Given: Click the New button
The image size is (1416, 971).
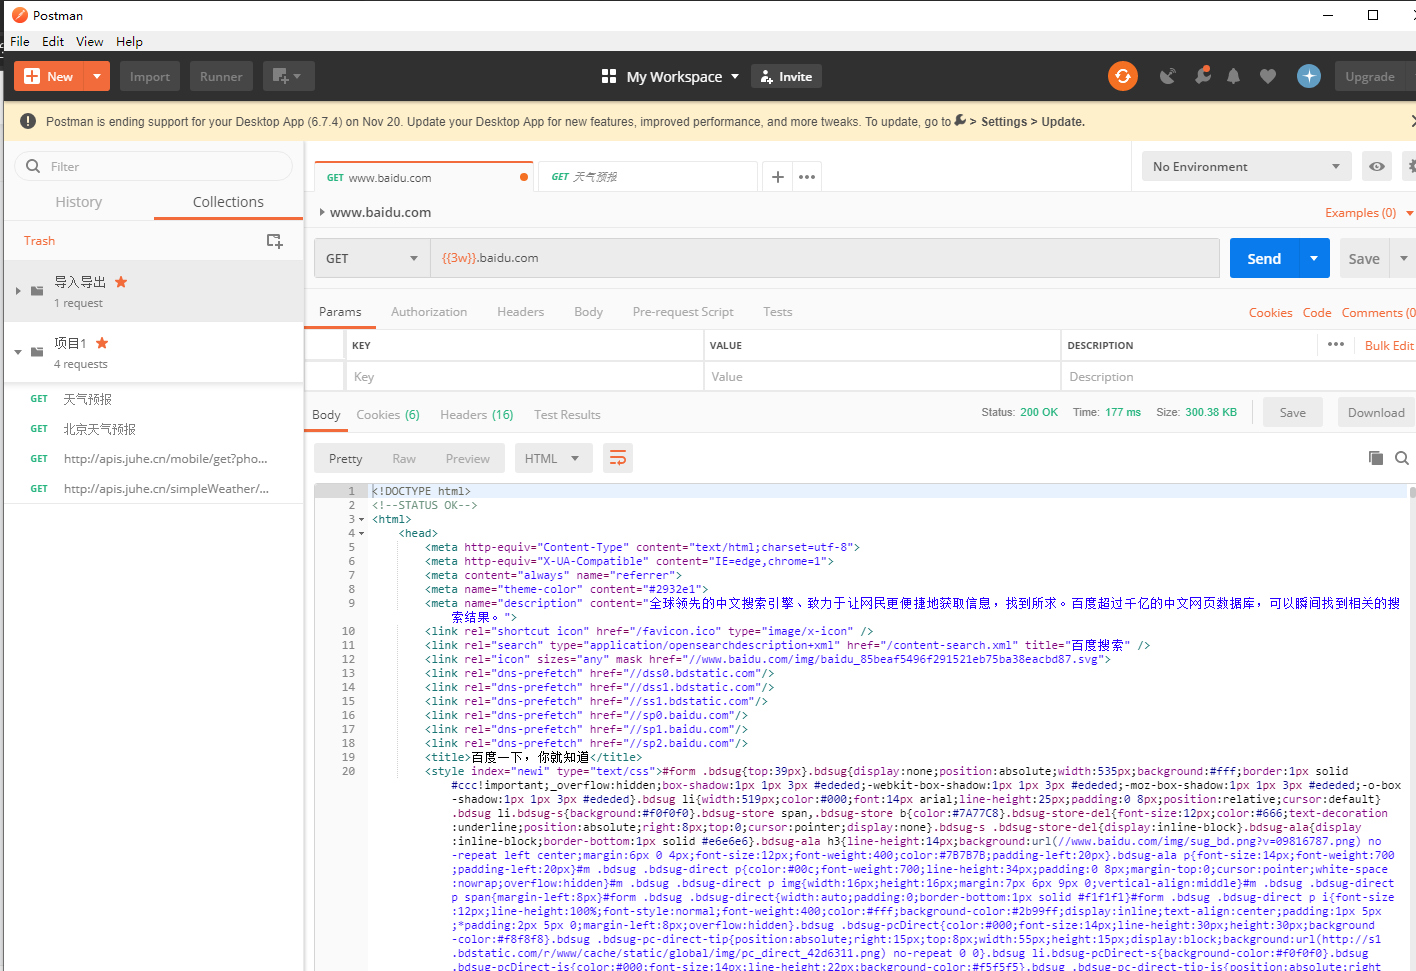Looking at the screenshot, I should point(49,76).
